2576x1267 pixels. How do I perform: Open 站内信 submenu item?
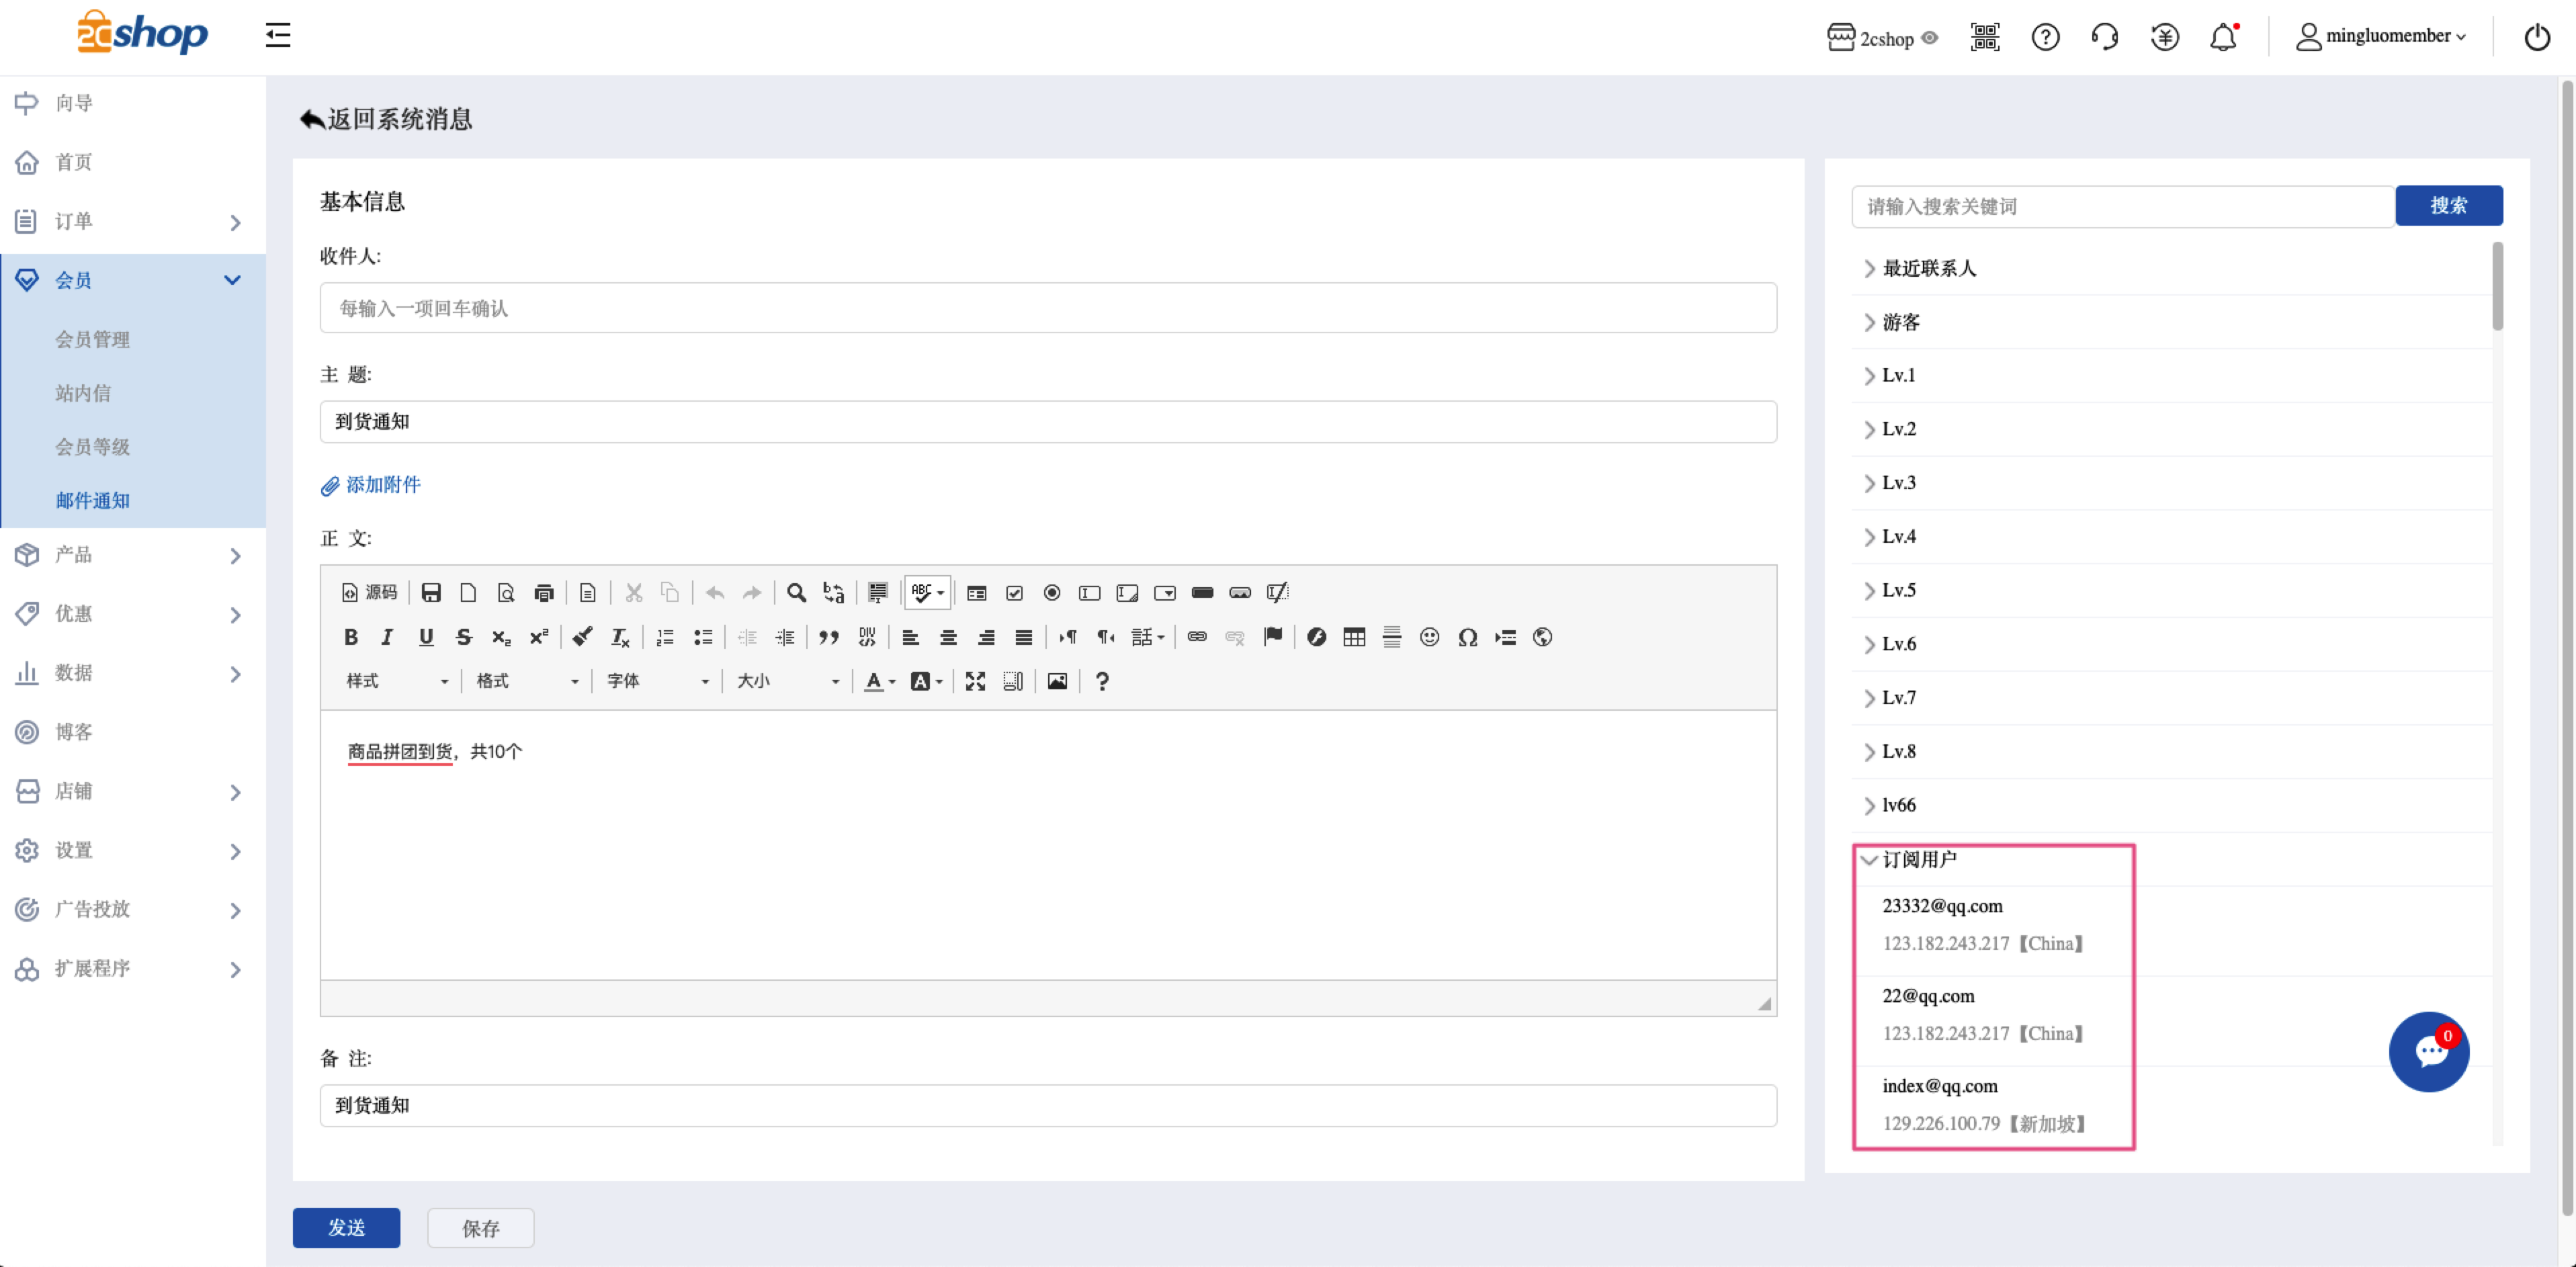pyautogui.click(x=83, y=394)
